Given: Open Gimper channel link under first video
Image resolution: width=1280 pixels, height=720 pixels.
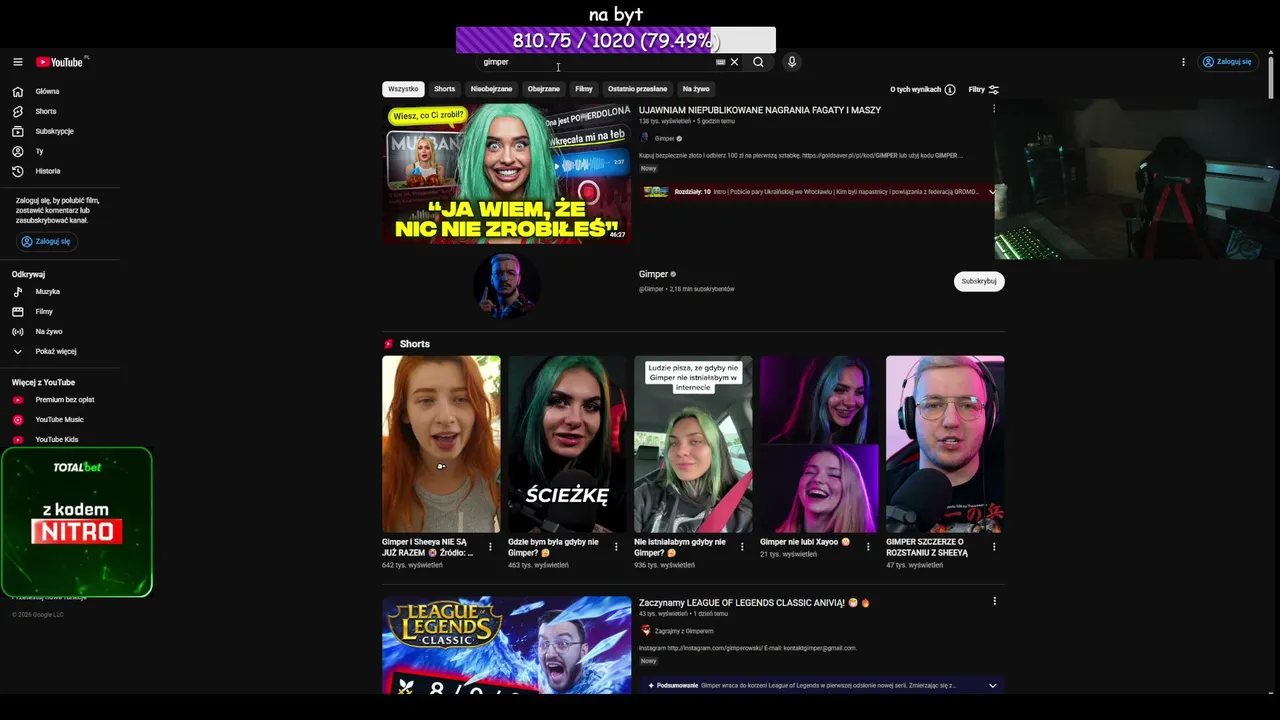Looking at the screenshot, I should pos(665,138).
